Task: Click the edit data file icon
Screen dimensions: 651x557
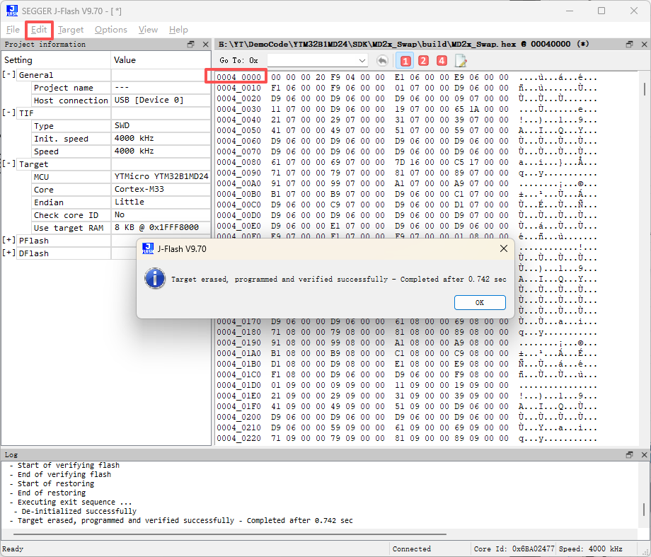Action: (460, 61)
